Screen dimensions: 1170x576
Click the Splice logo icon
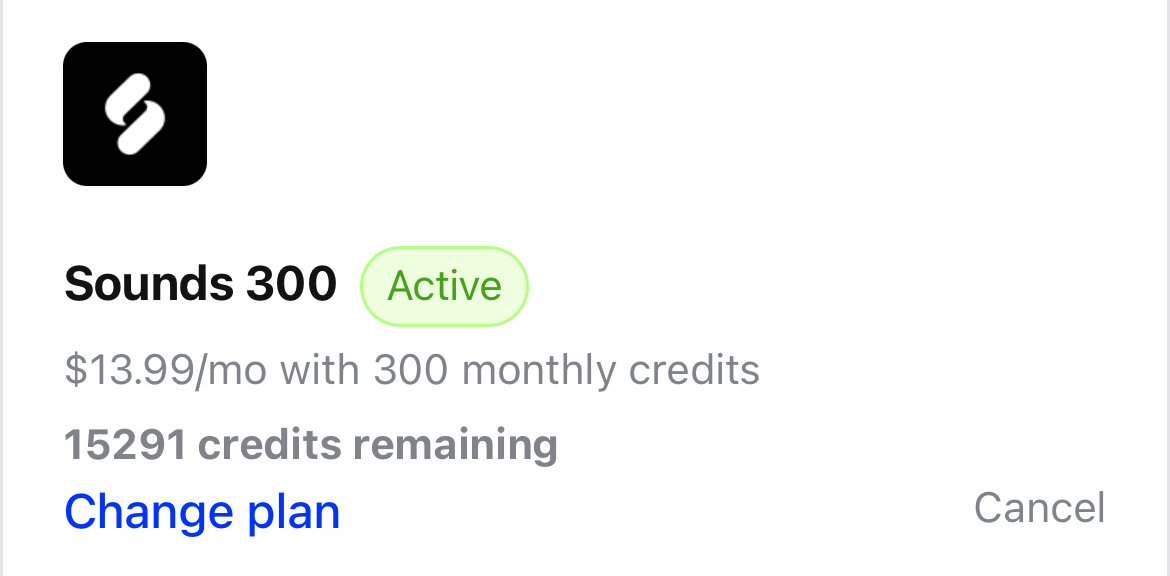click(135, 113)
